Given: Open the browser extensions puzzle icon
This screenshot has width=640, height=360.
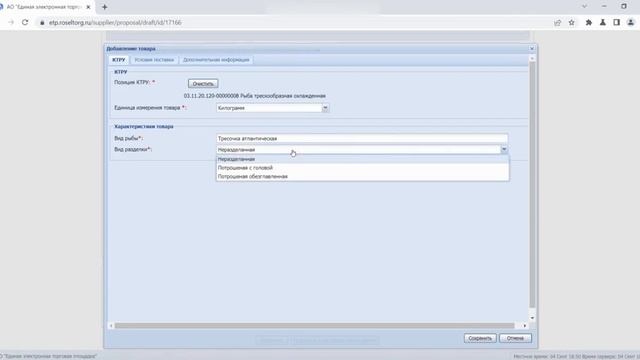Looking at the screenshot, I should click(589, 22).
